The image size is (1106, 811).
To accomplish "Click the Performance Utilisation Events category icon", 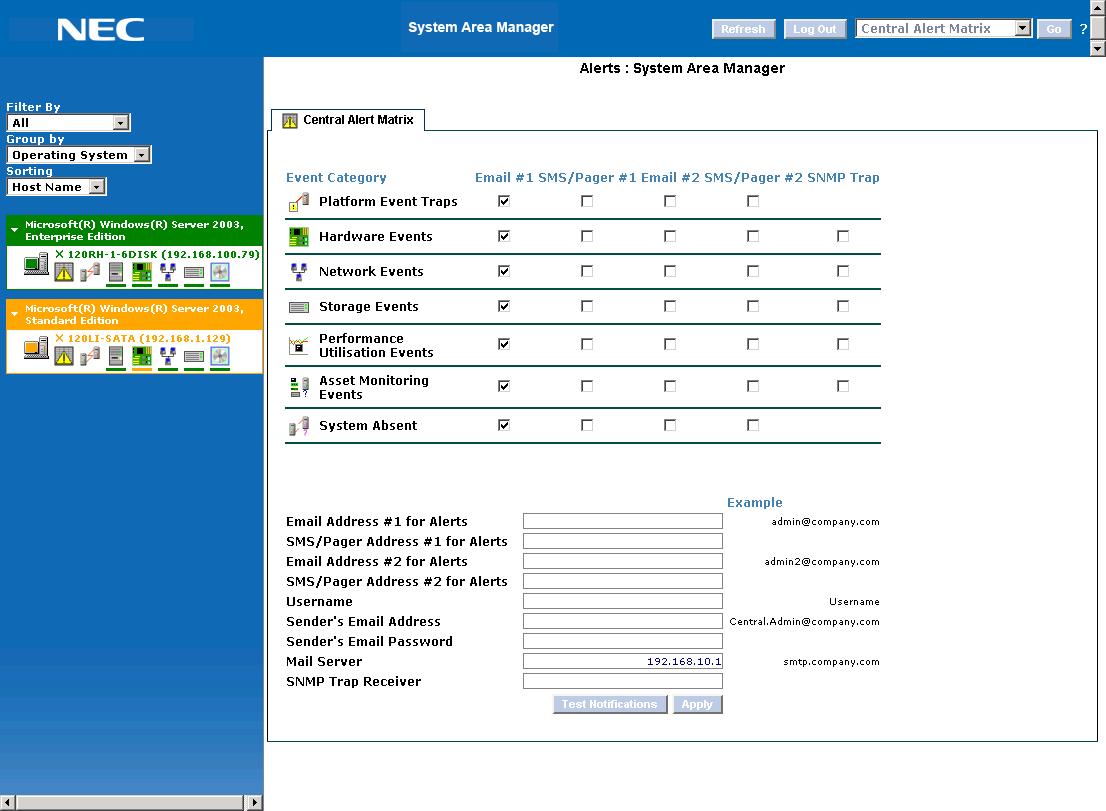I will click(299, 346).
